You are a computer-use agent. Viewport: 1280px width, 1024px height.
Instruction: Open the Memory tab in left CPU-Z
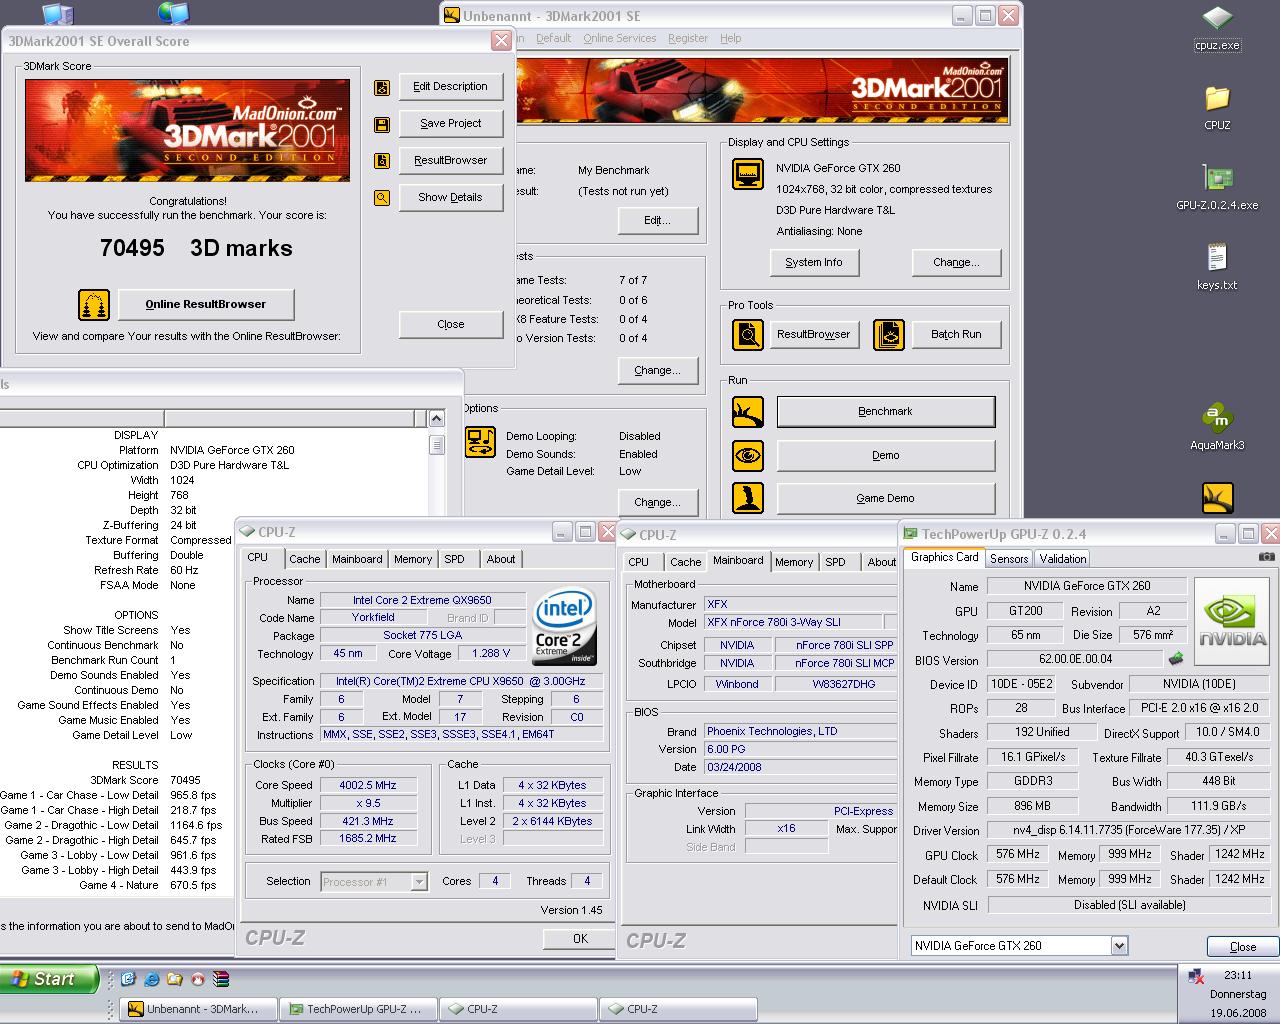tap(413, 559)
